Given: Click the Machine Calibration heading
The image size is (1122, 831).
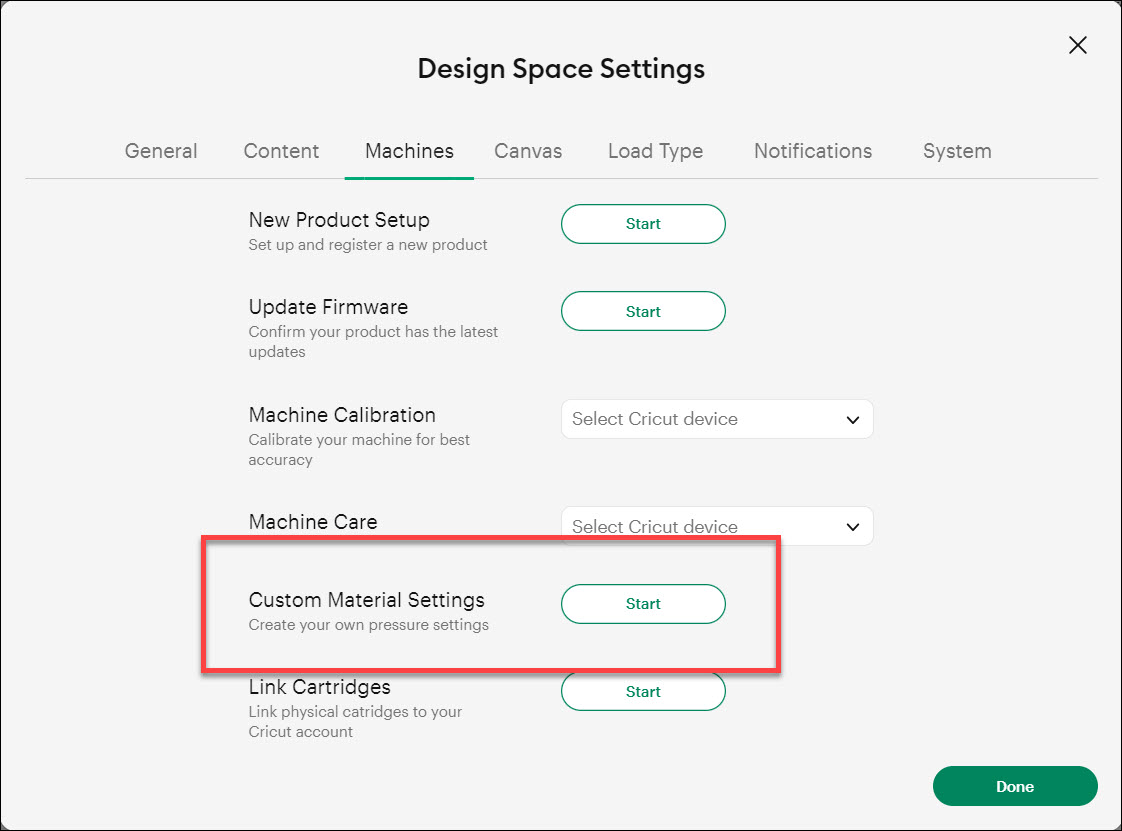Looking at the screenshot, I should pos(342,415).
